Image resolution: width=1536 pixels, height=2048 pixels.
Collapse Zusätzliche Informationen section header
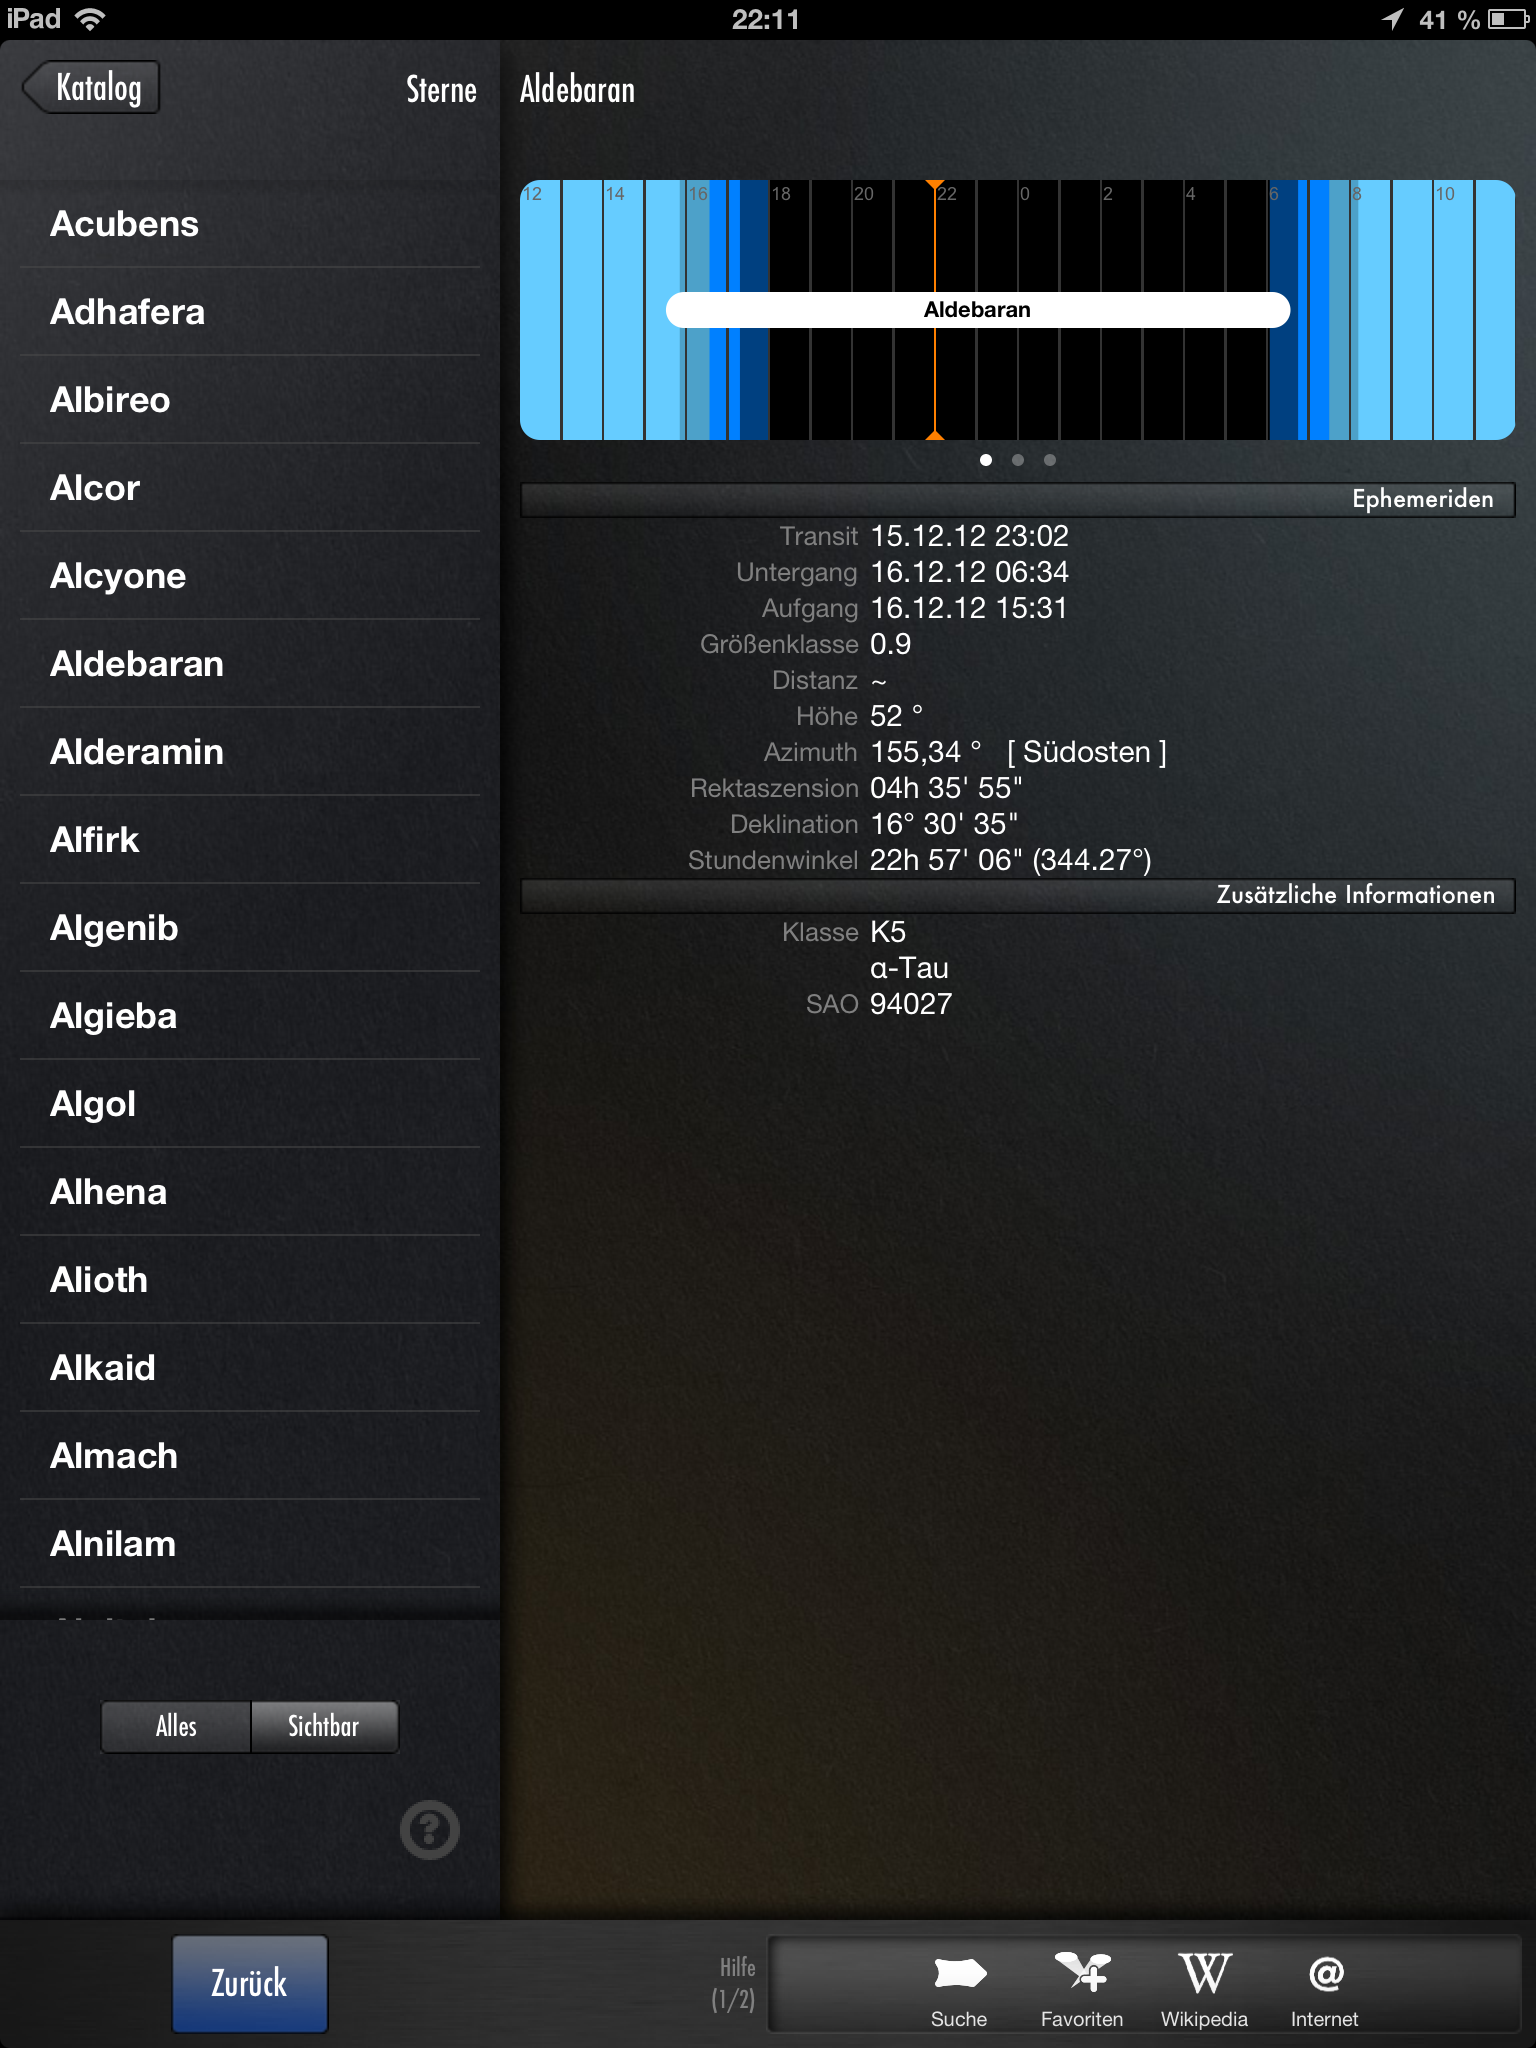1017,895
